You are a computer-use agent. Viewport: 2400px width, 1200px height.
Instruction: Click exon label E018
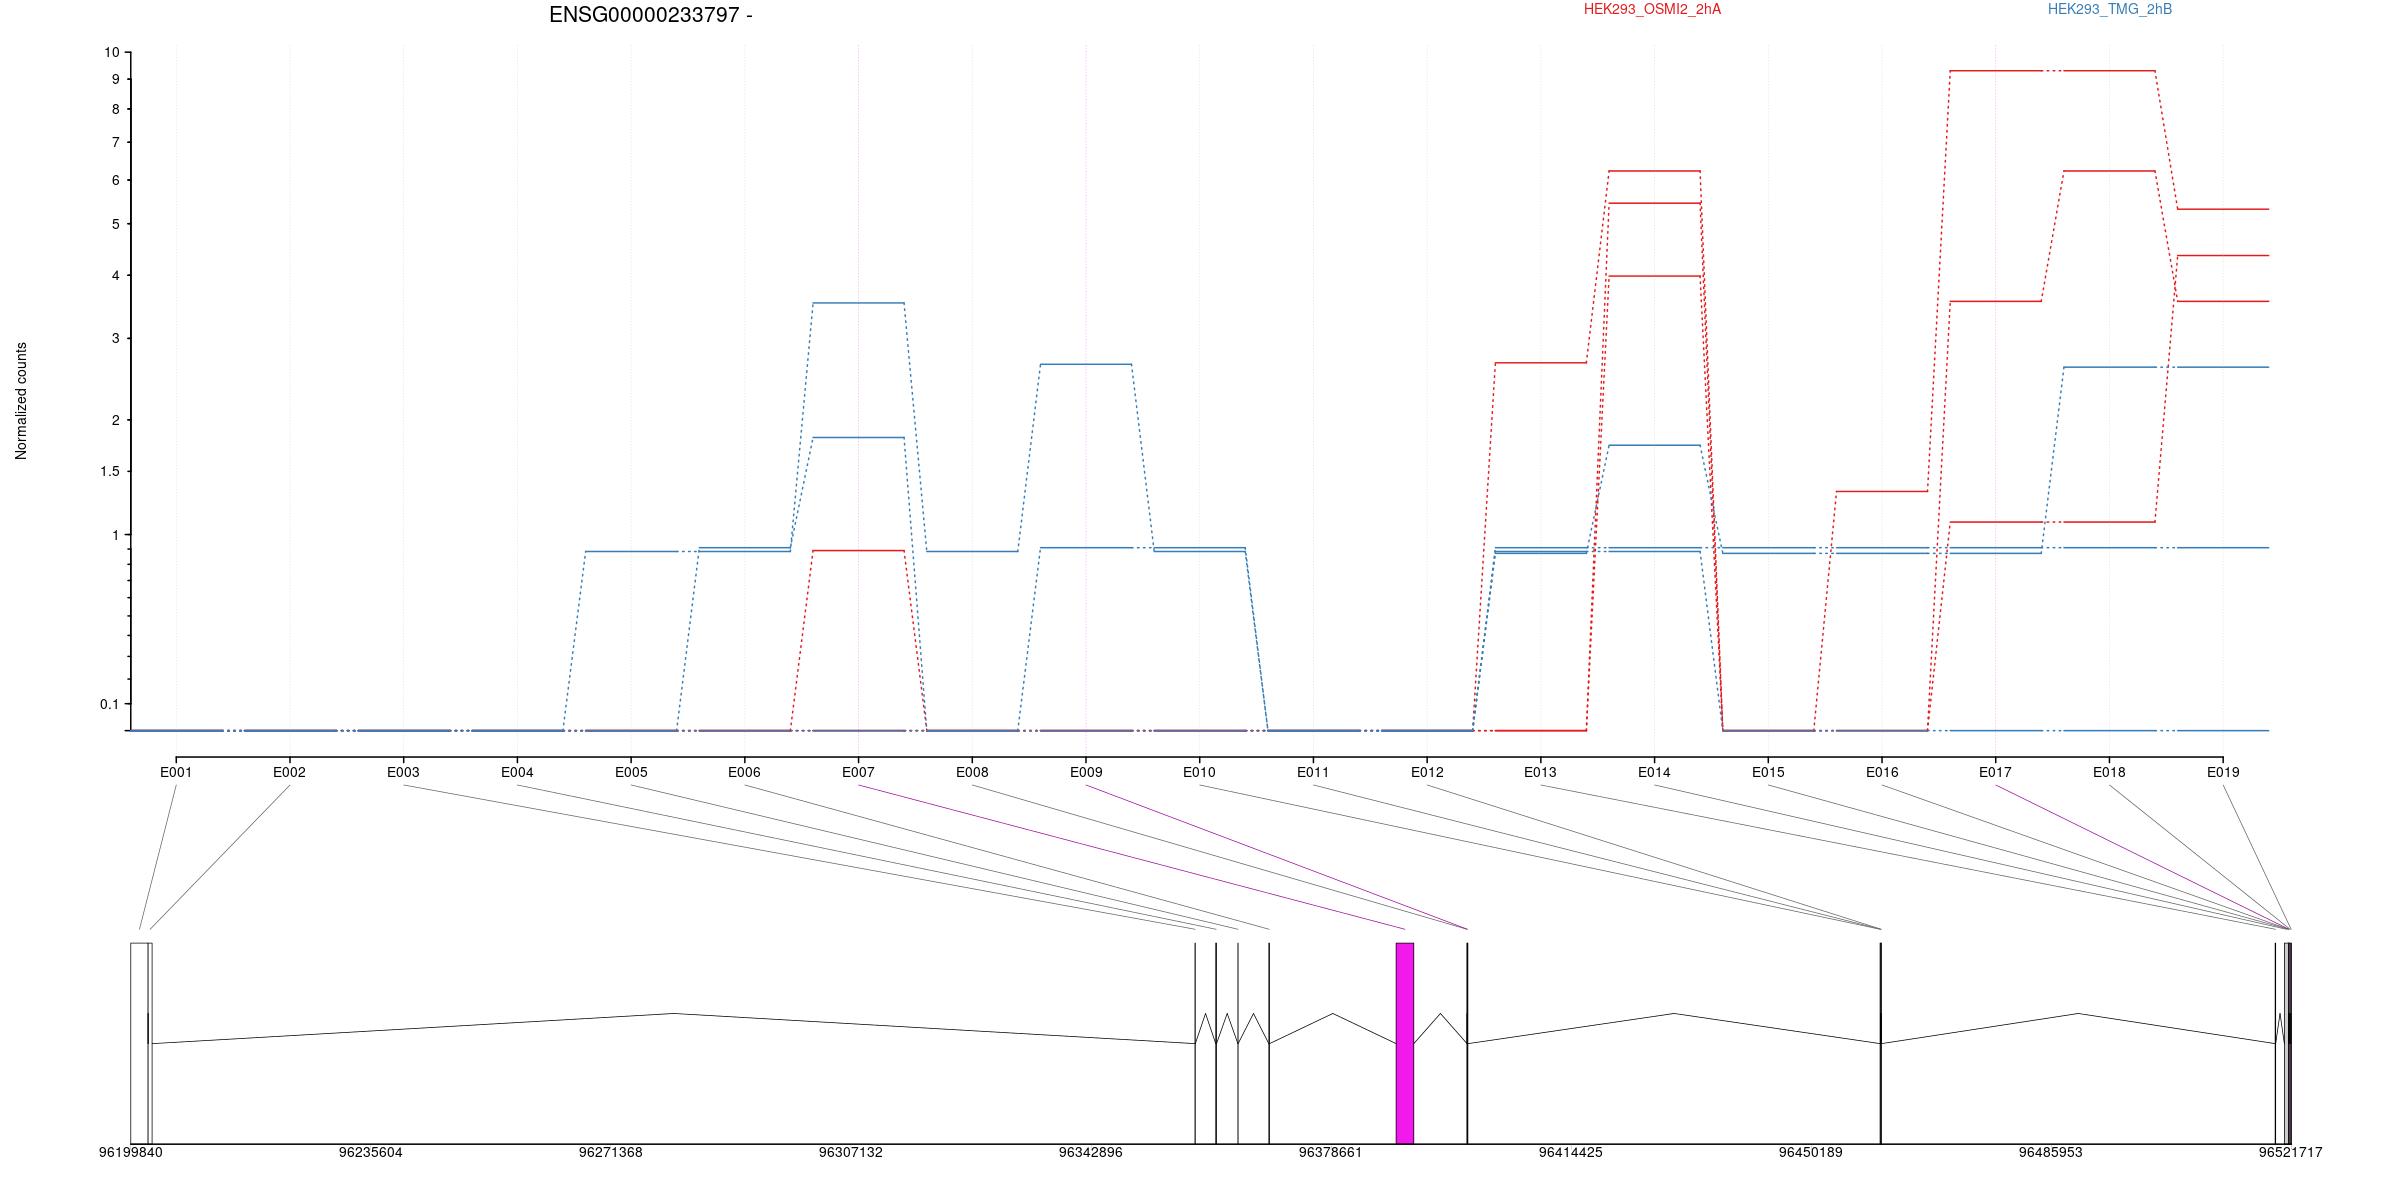pyautogui.click(x=2109, y=772)
